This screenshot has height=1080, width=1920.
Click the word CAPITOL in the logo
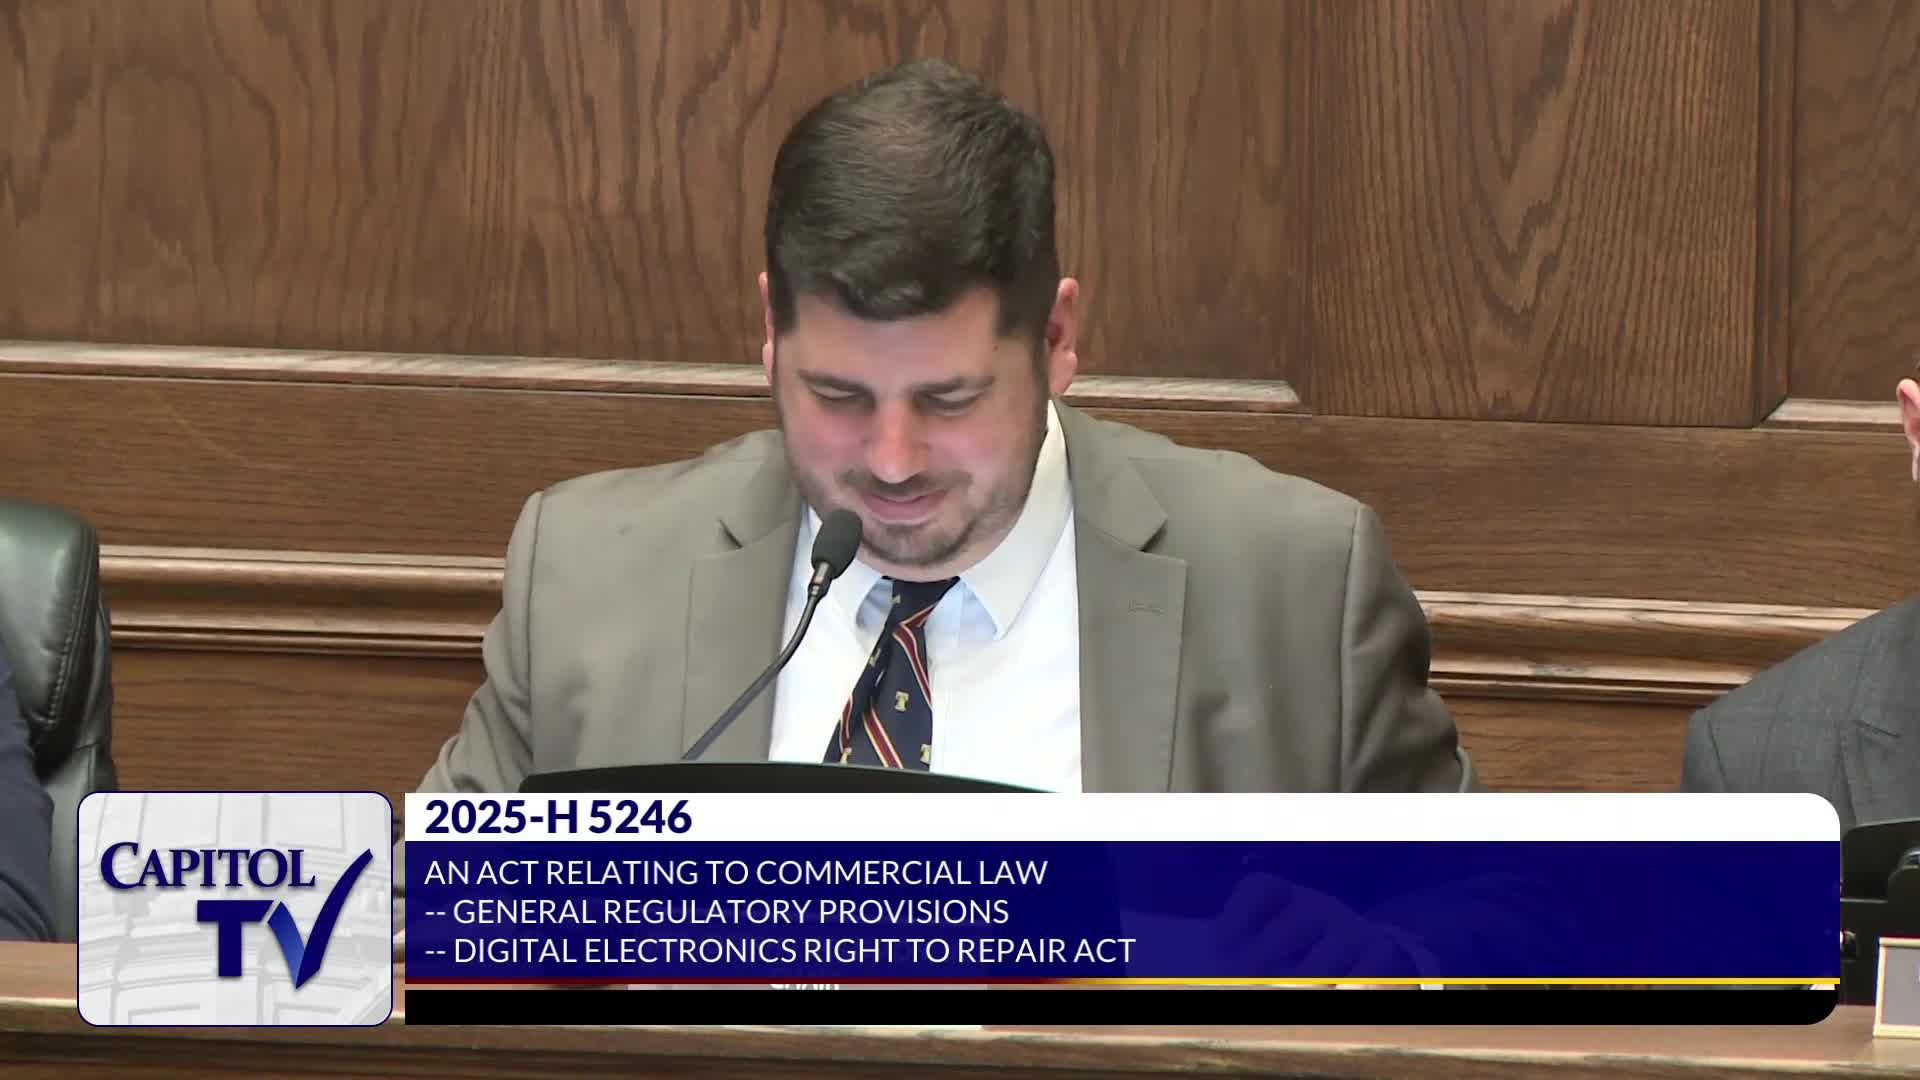207,866
